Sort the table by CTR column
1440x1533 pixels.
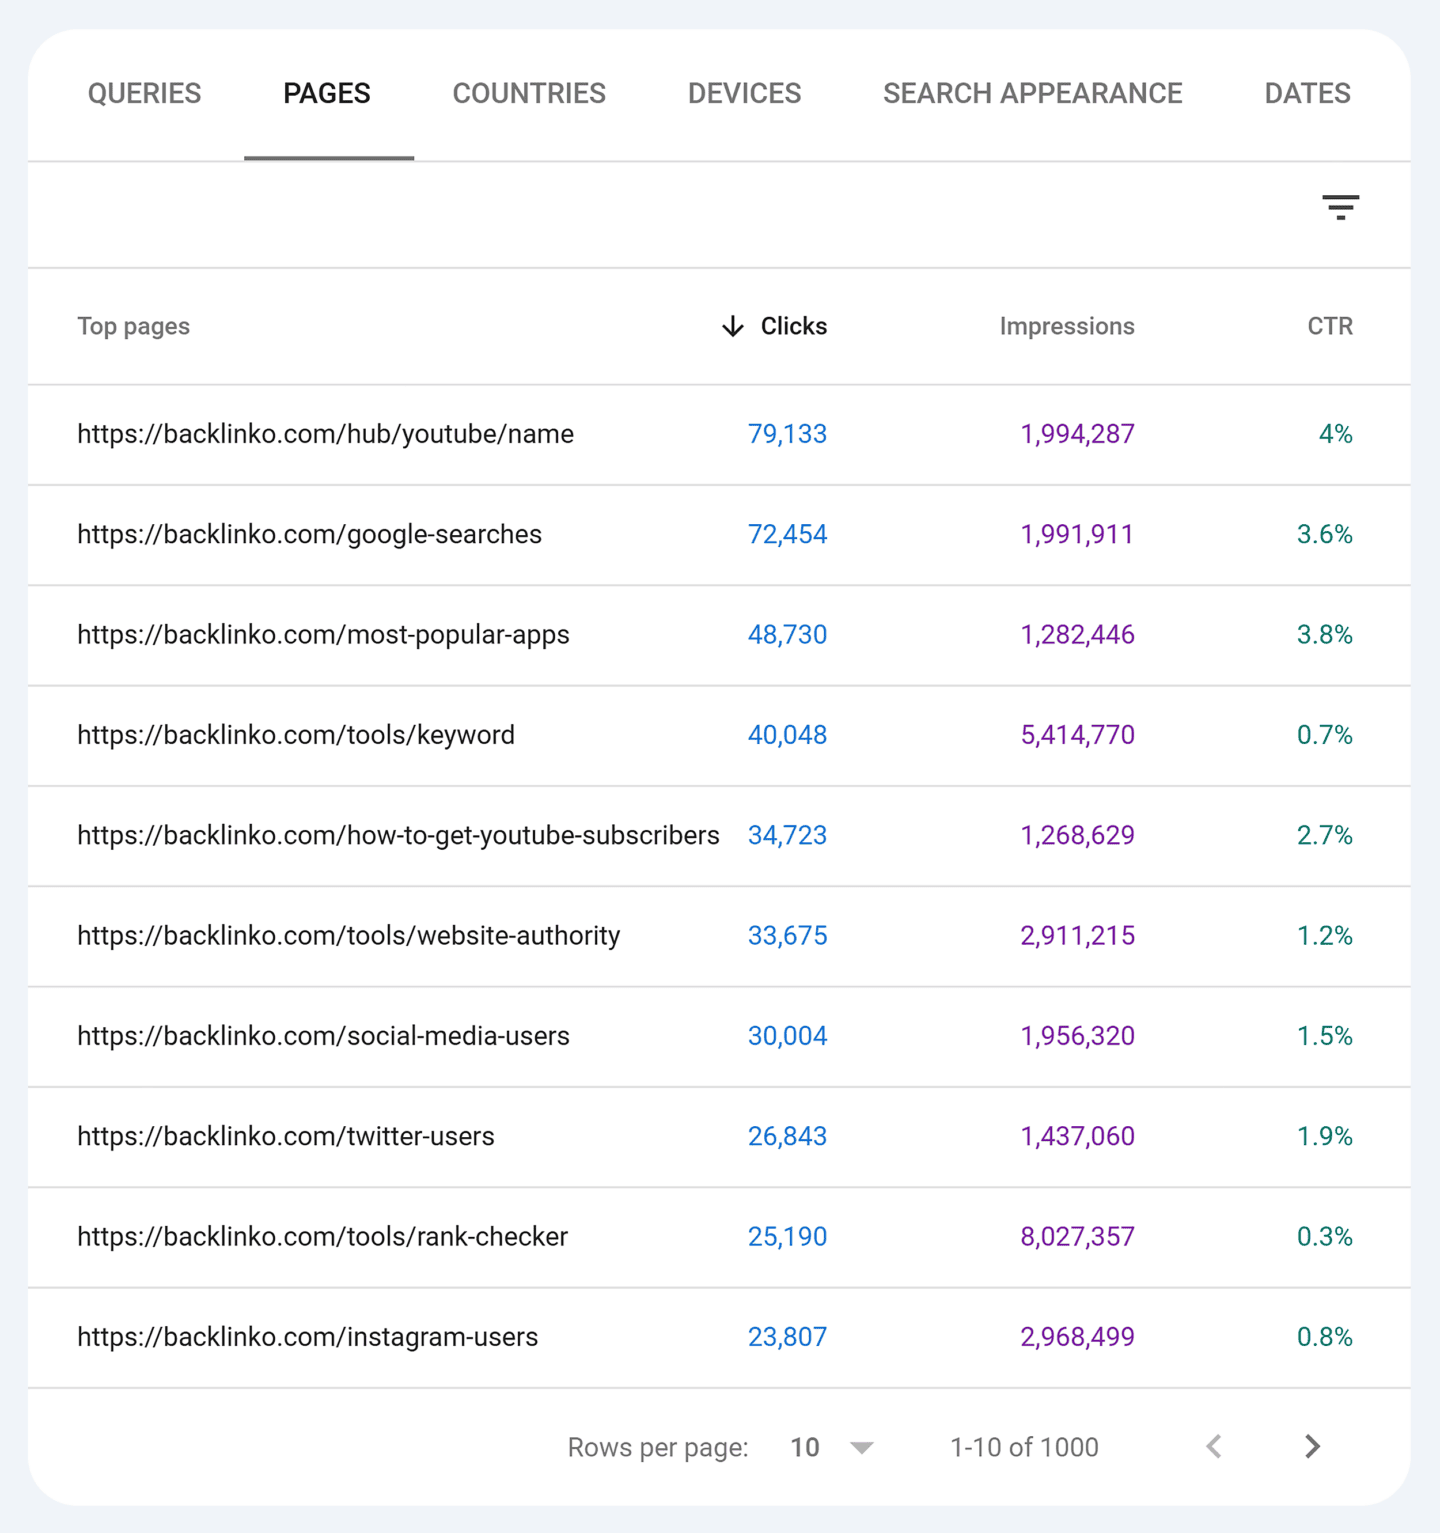[1330, 326]
